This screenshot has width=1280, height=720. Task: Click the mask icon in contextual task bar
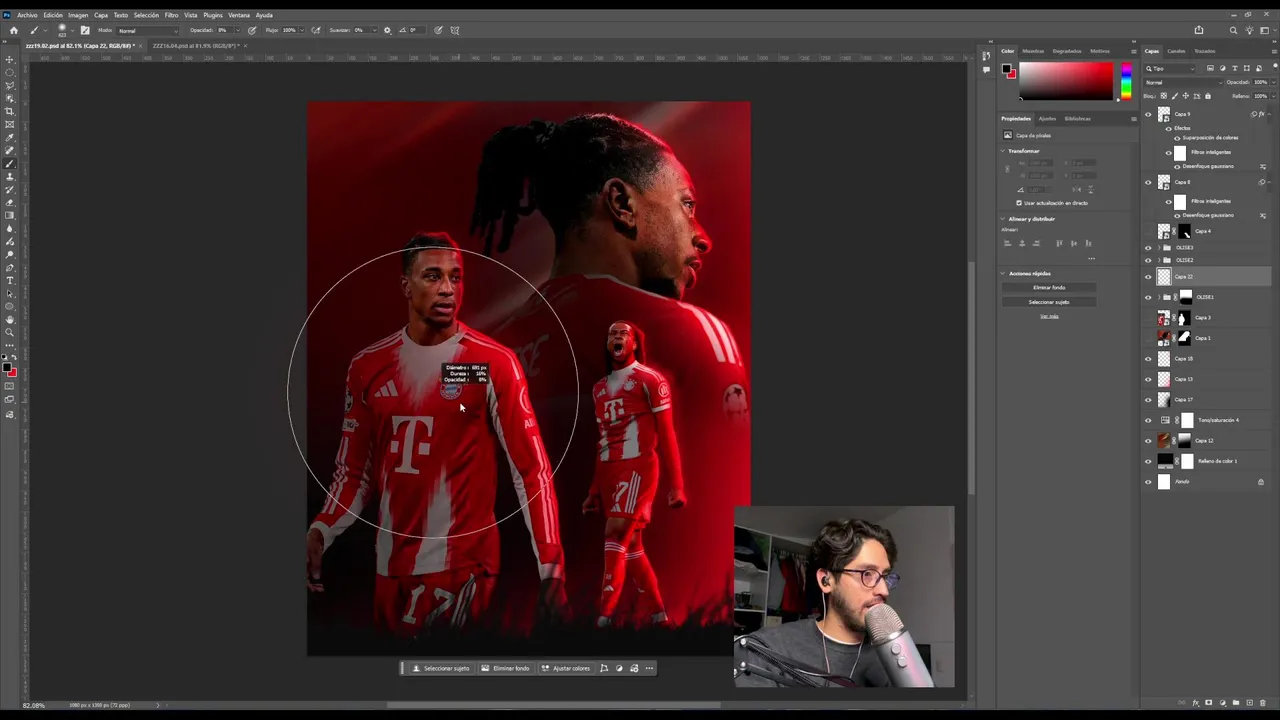pyautogui.click(x=619, y=668)
